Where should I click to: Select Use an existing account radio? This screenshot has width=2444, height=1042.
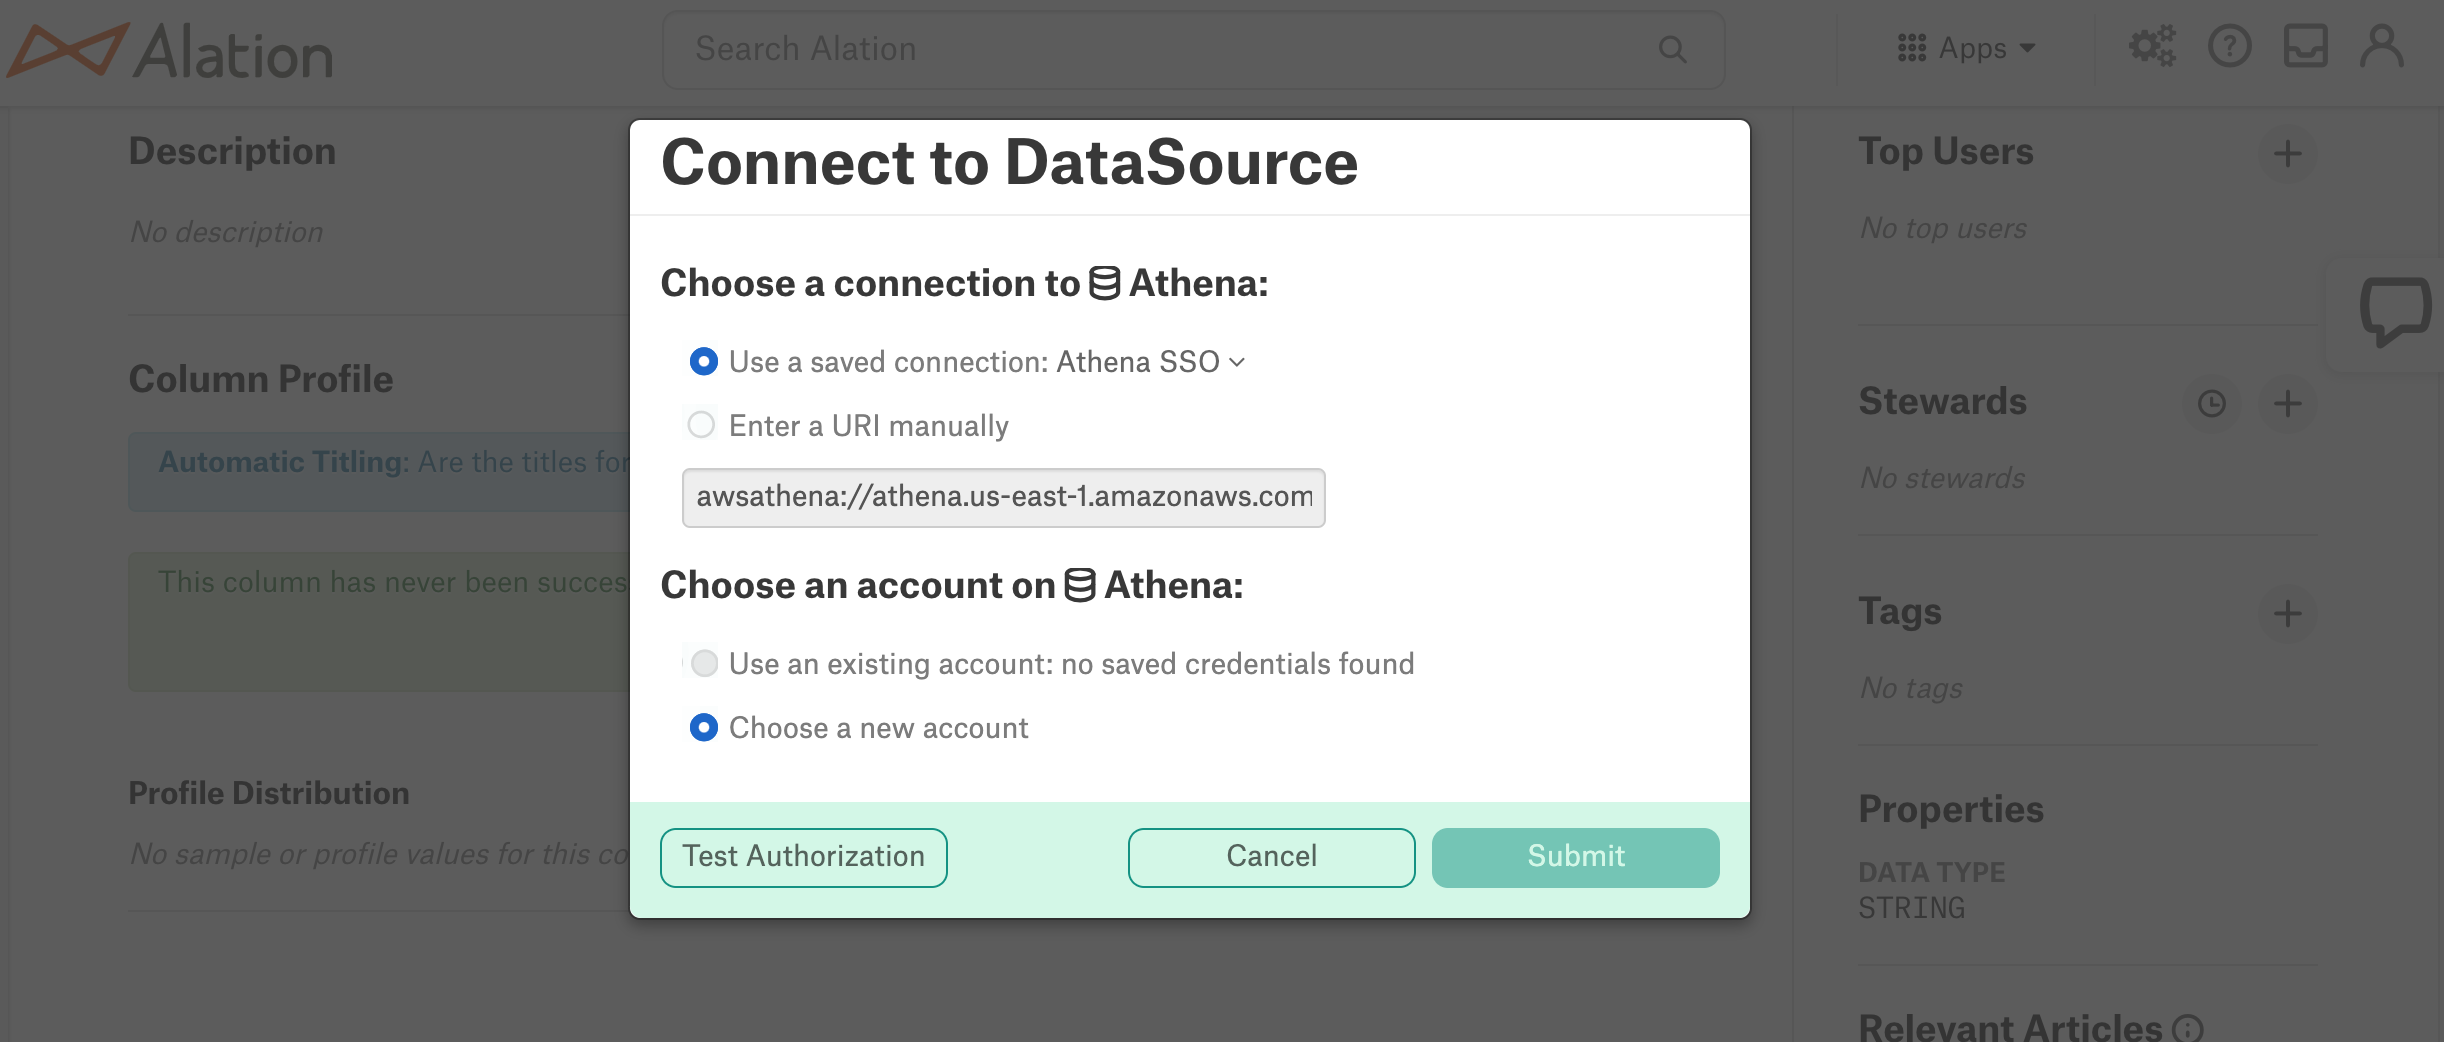pos(705,663)
